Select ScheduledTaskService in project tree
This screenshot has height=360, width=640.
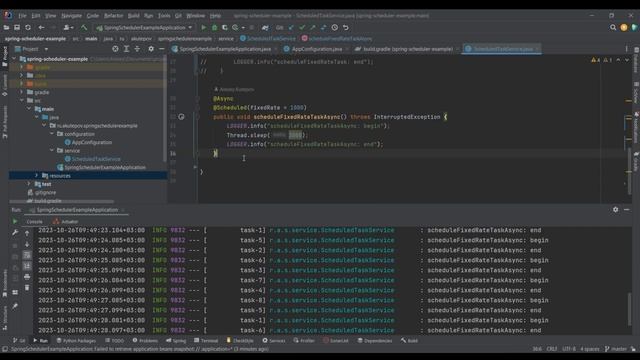[x=92, y=159]
